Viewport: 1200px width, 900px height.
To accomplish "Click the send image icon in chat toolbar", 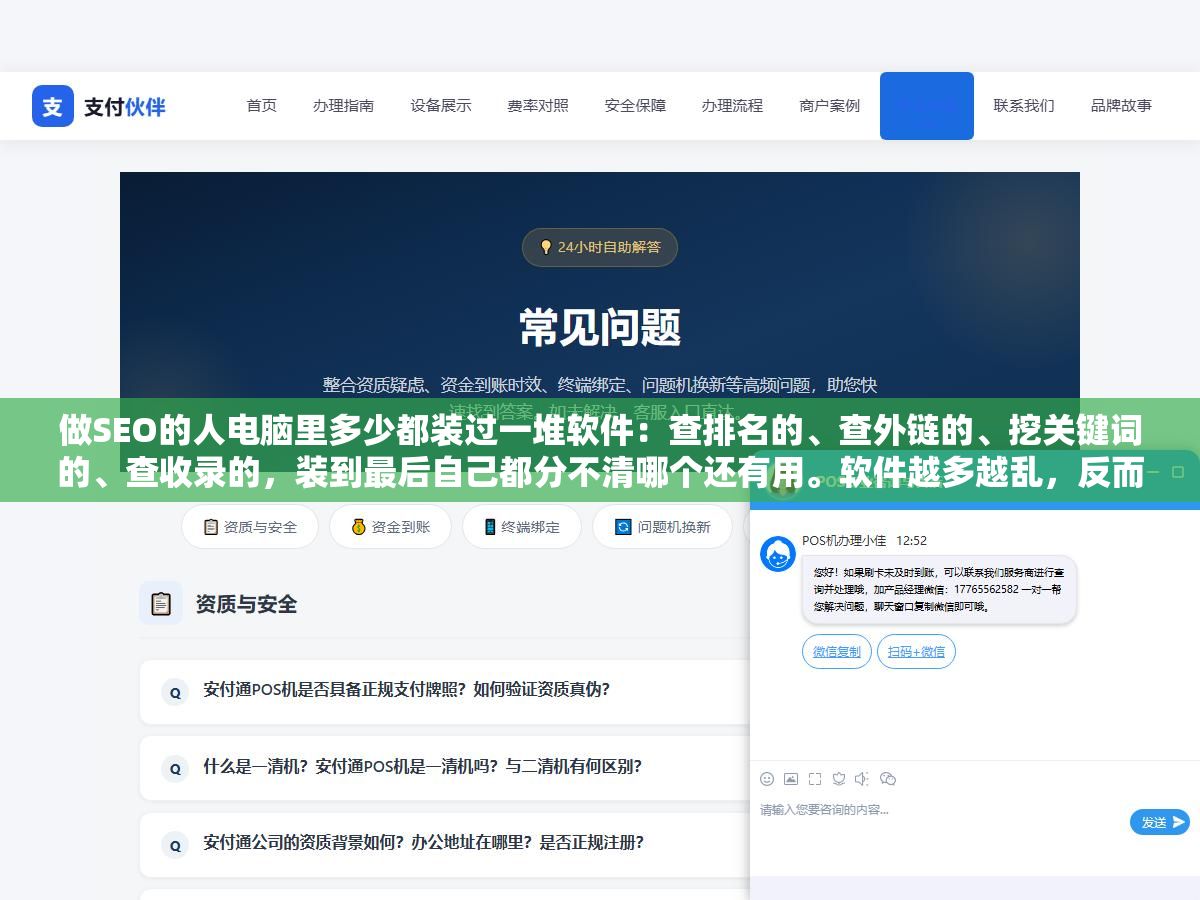I will point(791,779).
